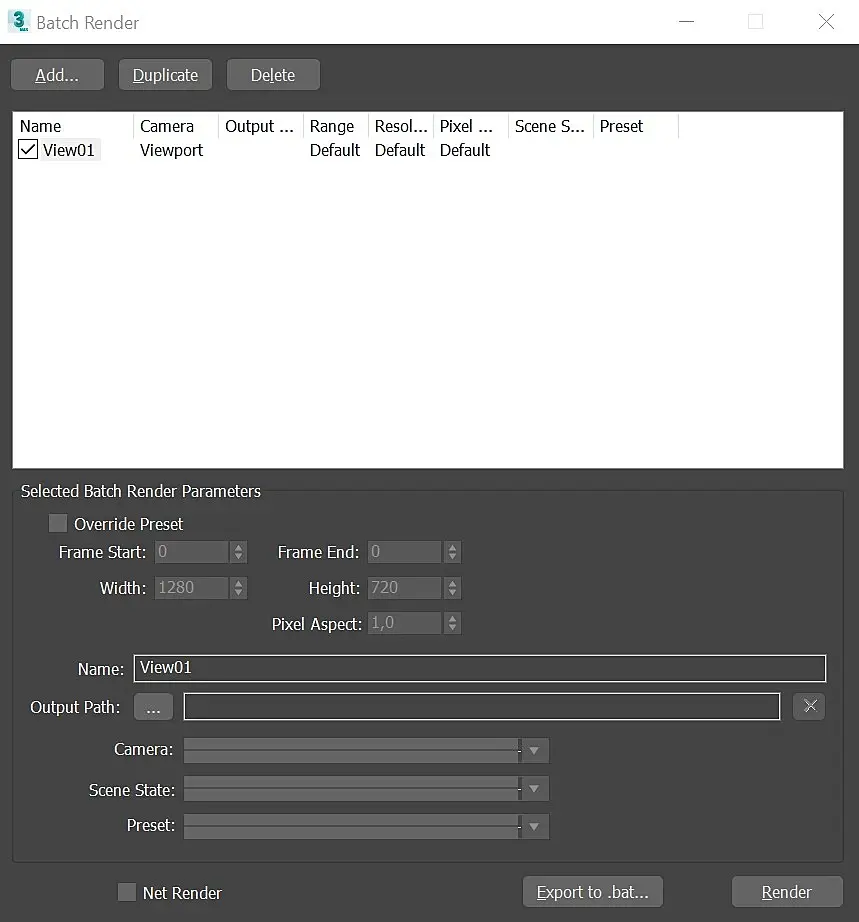Click the Frame Start spinner arrows

coord(238,552)
